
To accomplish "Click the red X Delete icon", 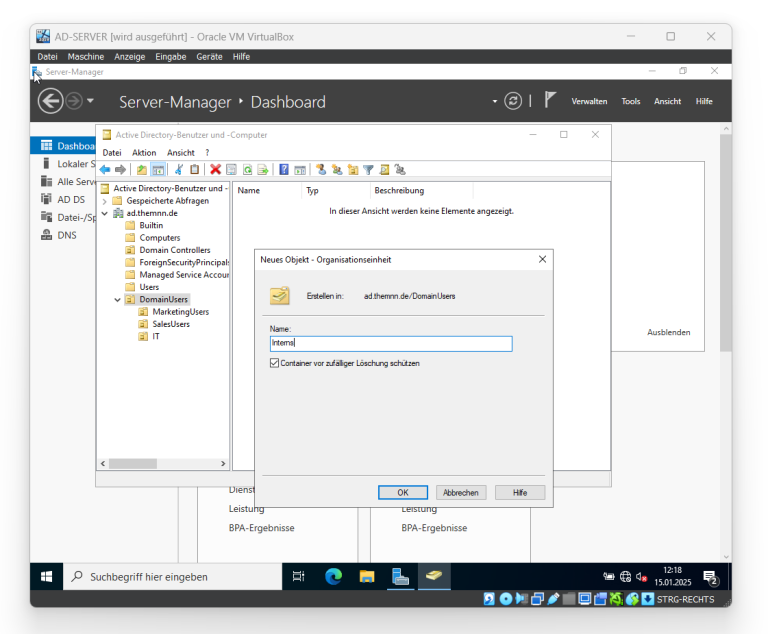I will (x=215, y=170).
